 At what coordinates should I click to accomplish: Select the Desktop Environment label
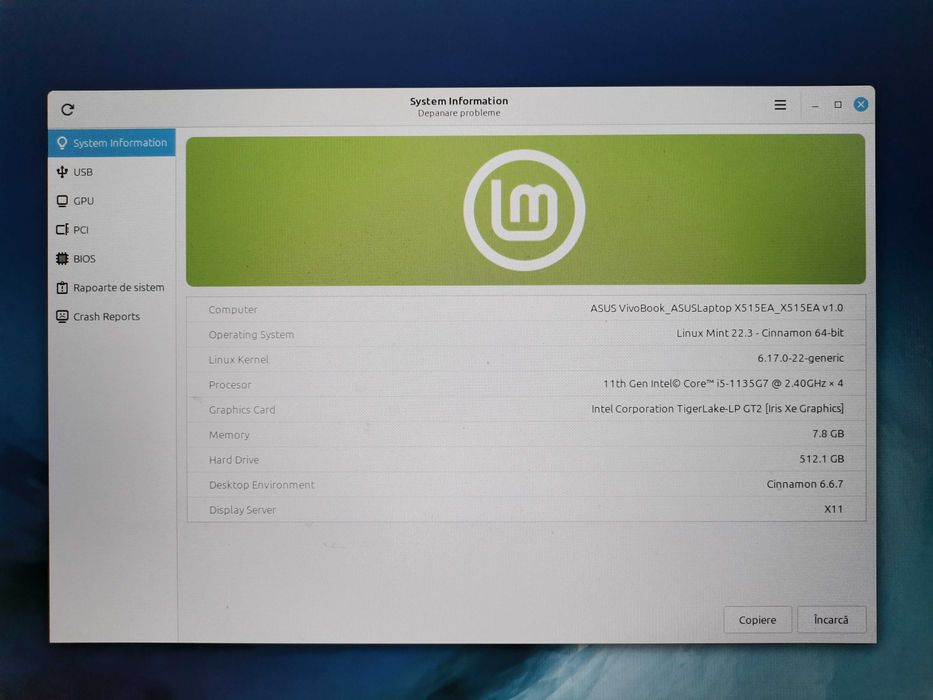[x=262, y=485]
